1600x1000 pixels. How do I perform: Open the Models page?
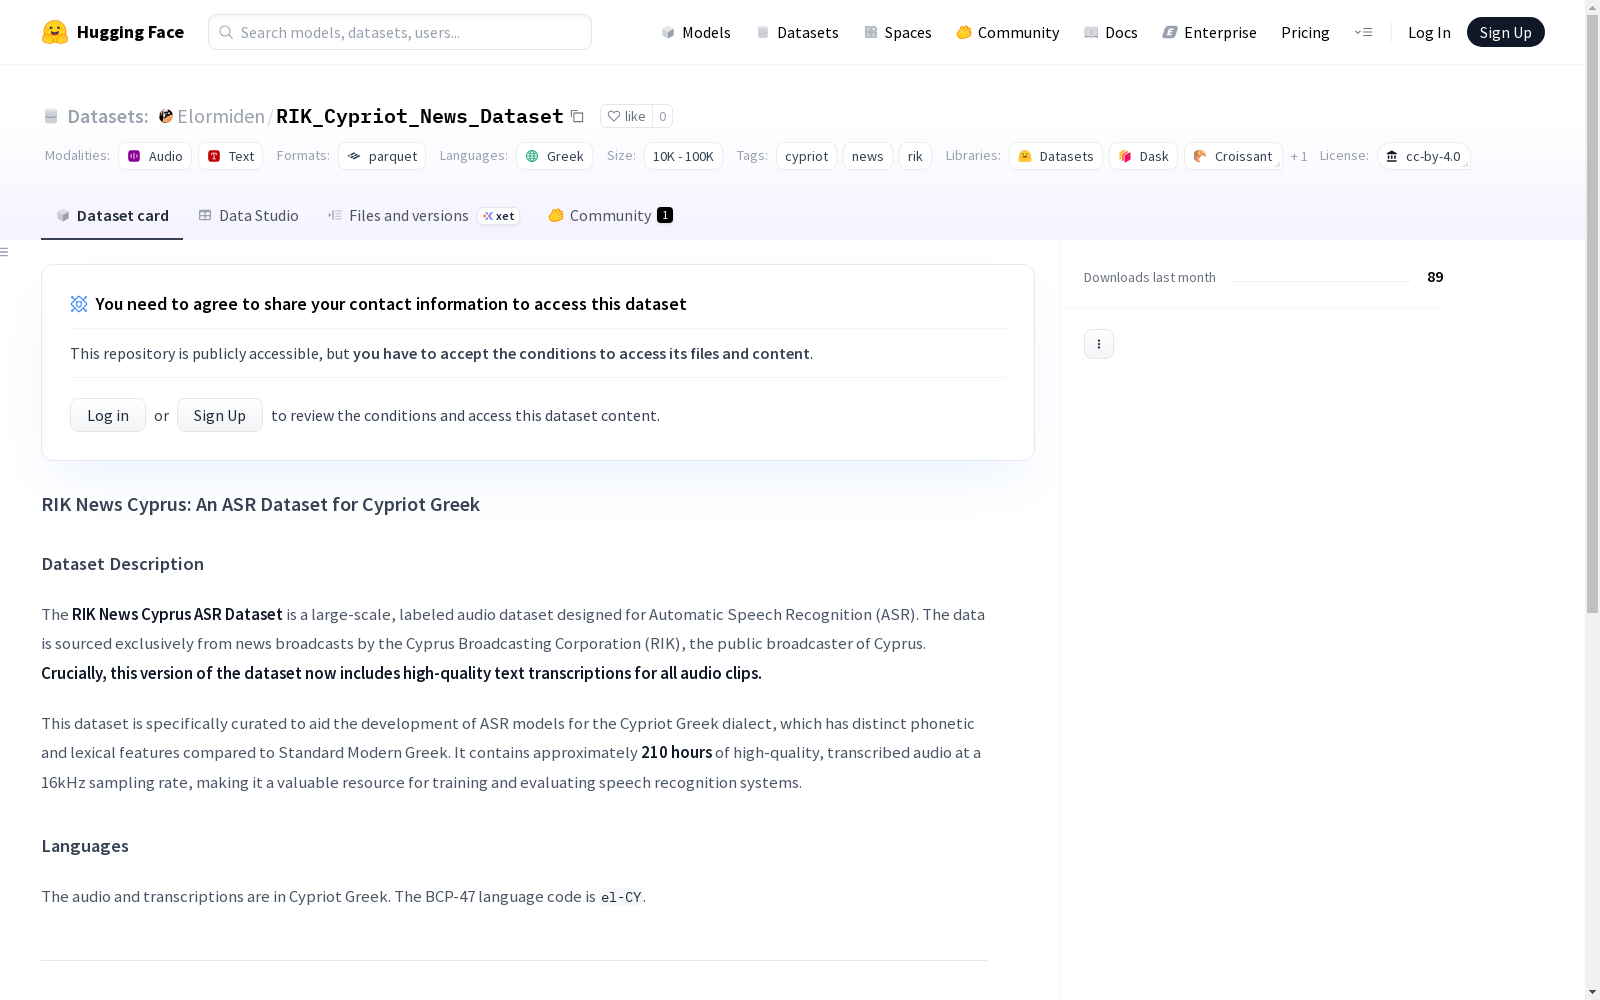pyautogui.click(x=696, y=32)
